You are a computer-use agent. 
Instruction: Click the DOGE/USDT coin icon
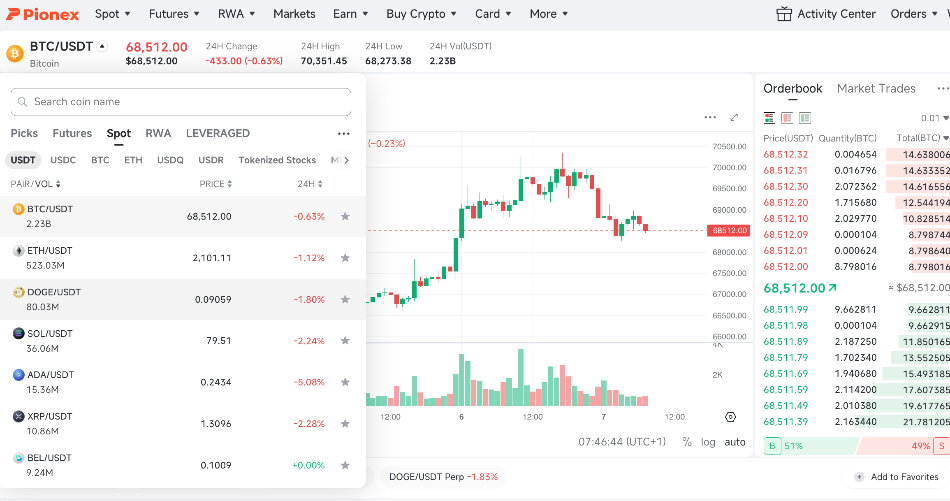click(19, 292)
